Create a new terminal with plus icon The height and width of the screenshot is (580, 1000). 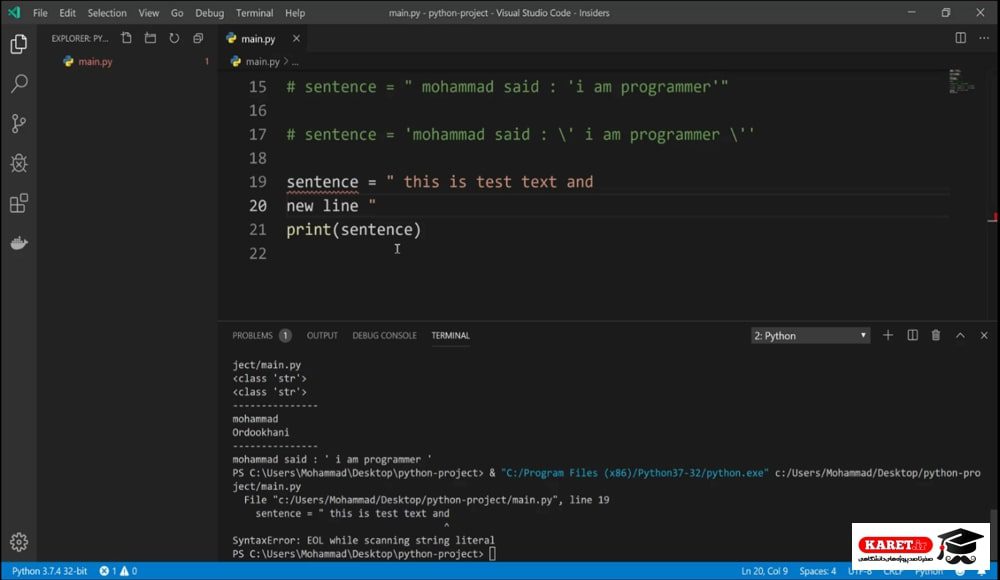pos(888,335)
